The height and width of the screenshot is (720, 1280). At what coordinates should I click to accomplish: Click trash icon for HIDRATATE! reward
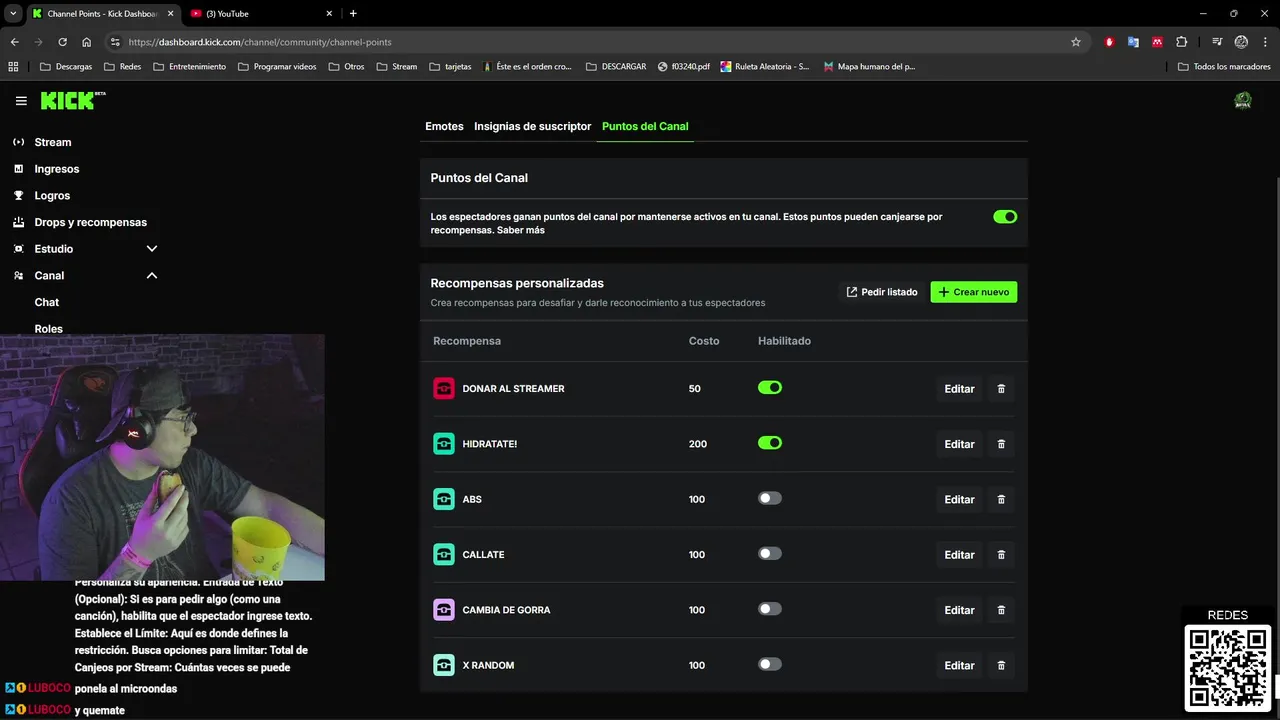(x=1001, y=444)
